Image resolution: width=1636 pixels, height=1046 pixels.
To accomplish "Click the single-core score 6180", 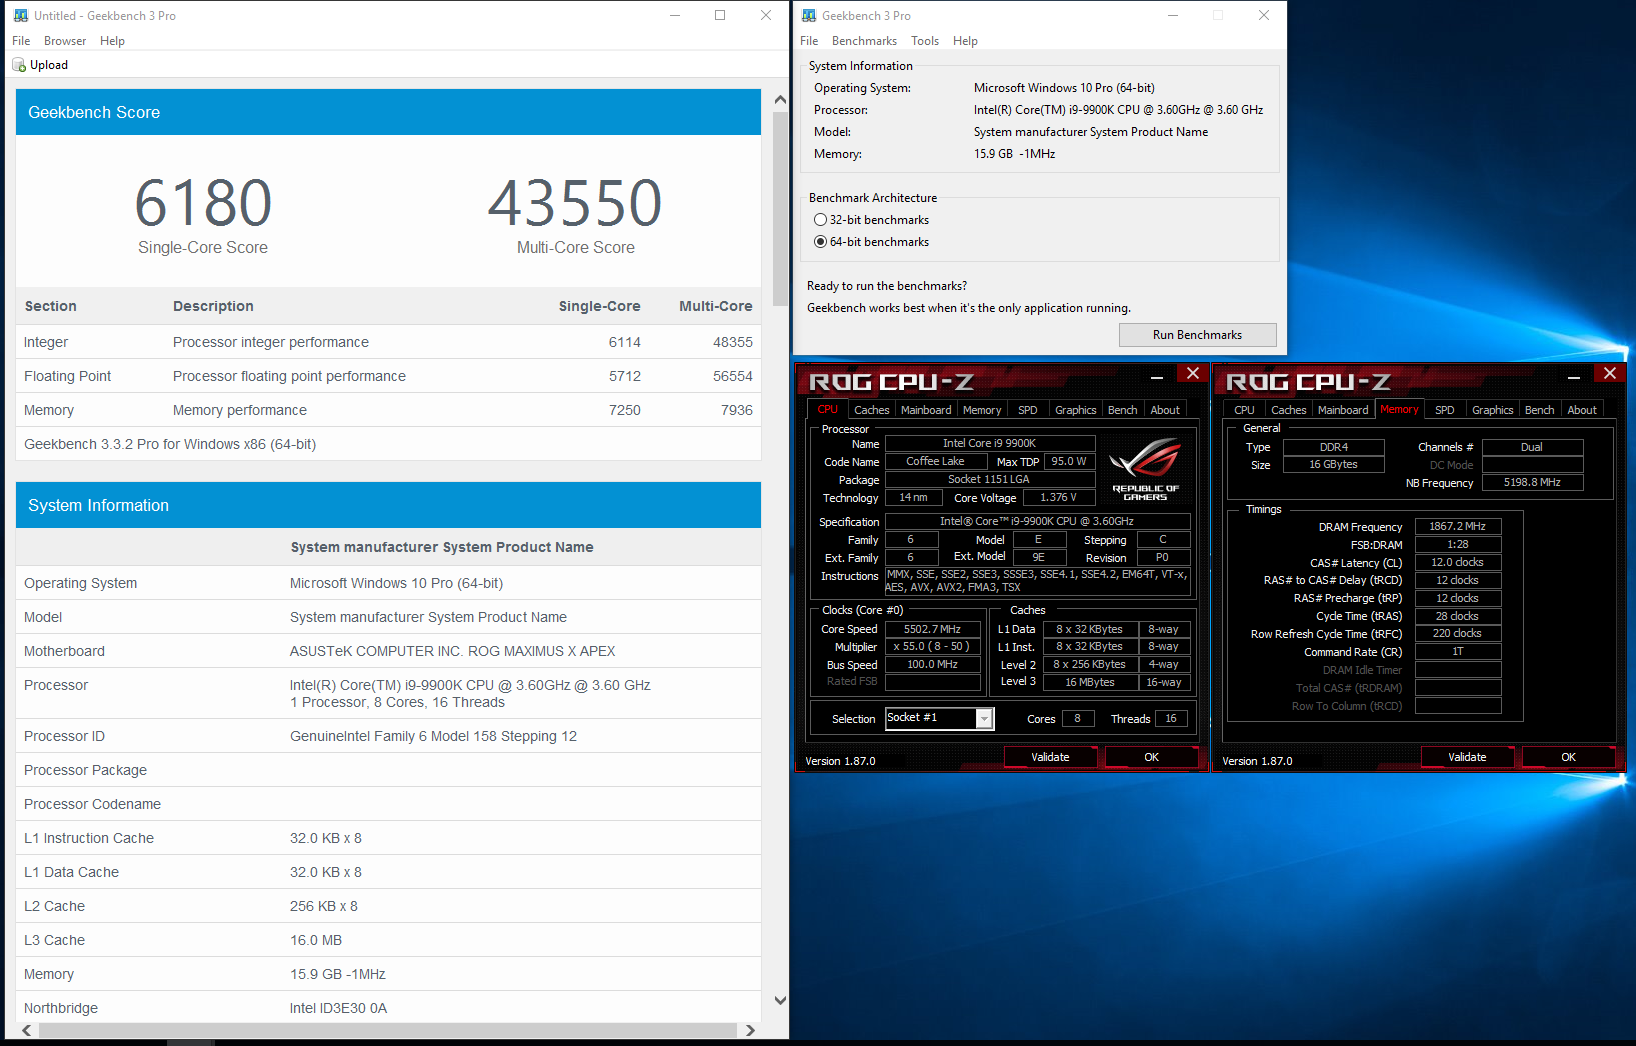I will (203, 203).
